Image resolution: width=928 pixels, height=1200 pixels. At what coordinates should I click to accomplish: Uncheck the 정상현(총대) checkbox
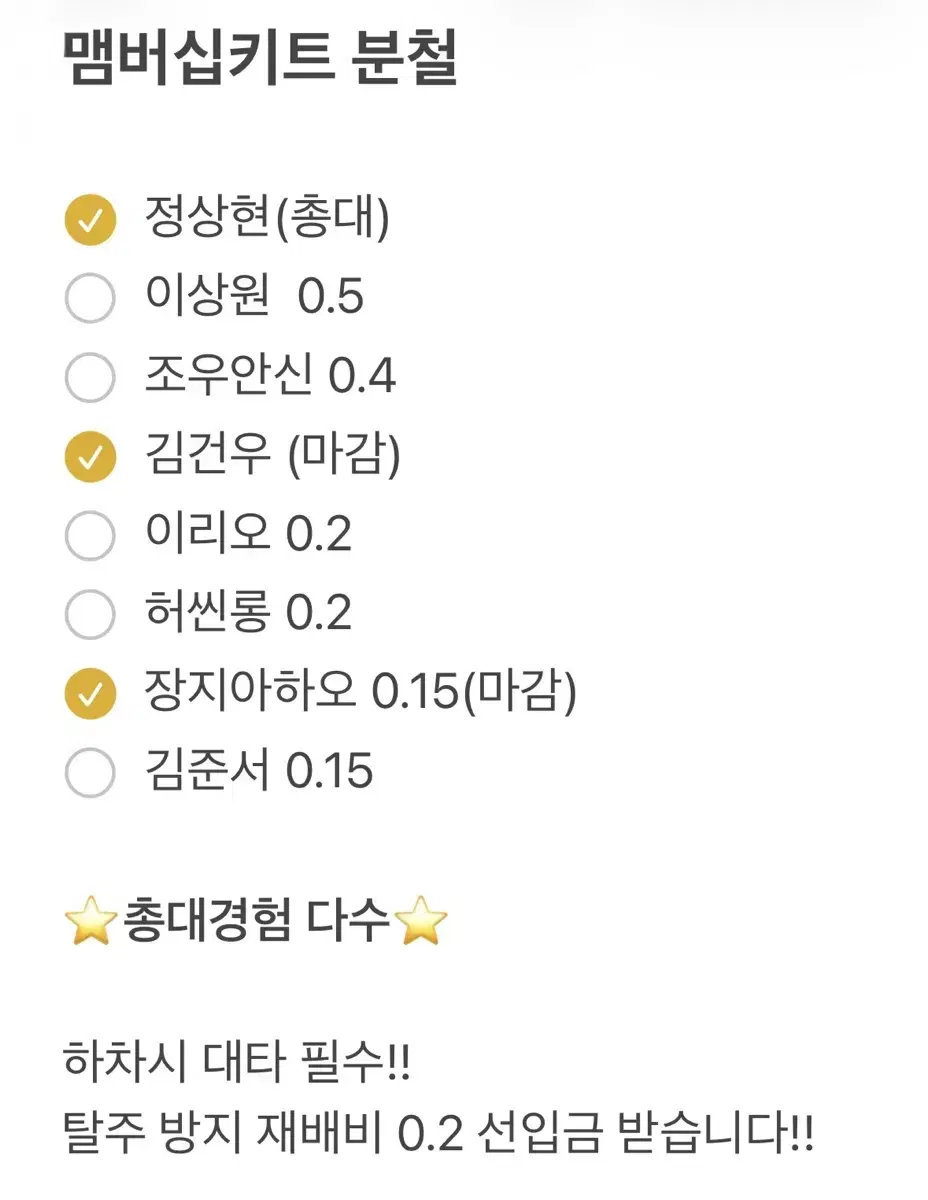pyautogui.click(x=90, y=220)
